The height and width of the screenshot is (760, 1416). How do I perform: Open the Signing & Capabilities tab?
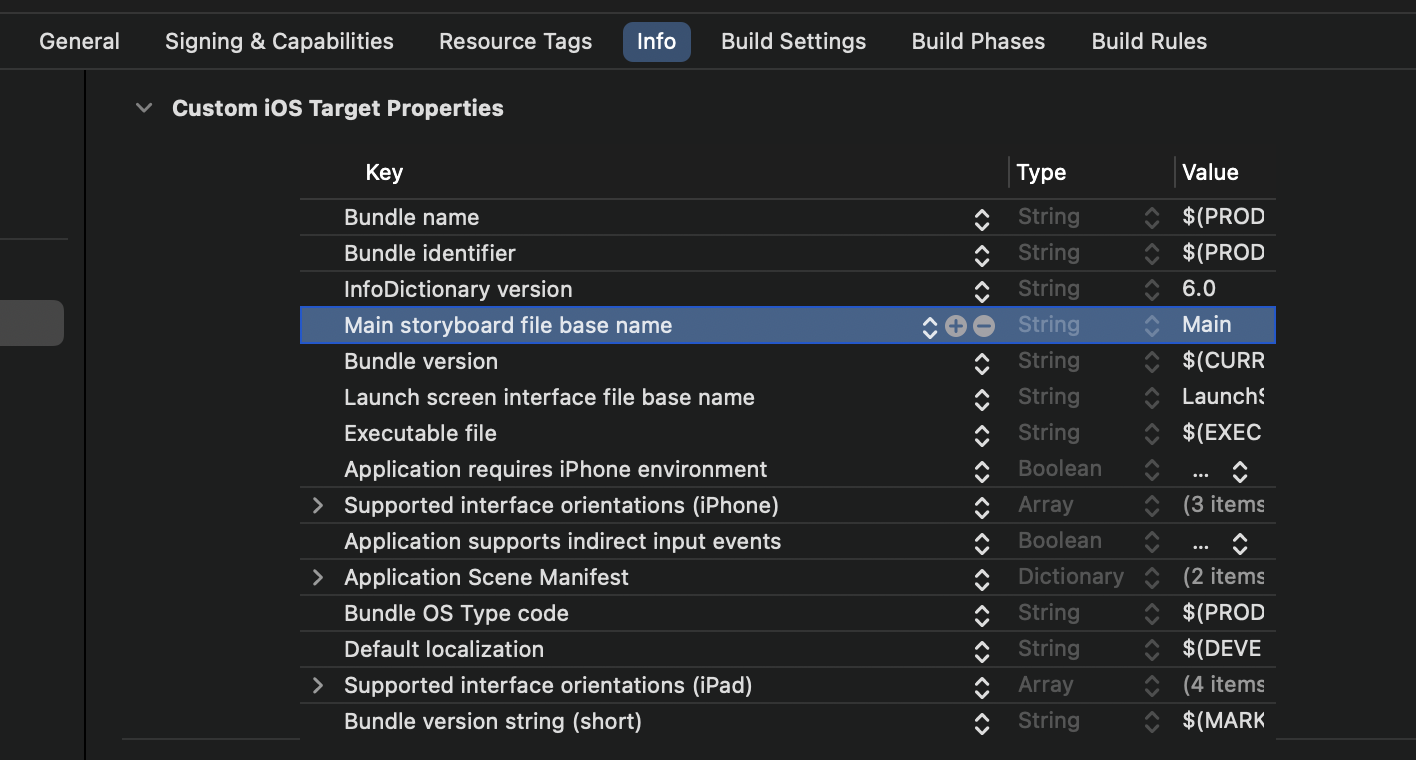click(x=279, y=42)
